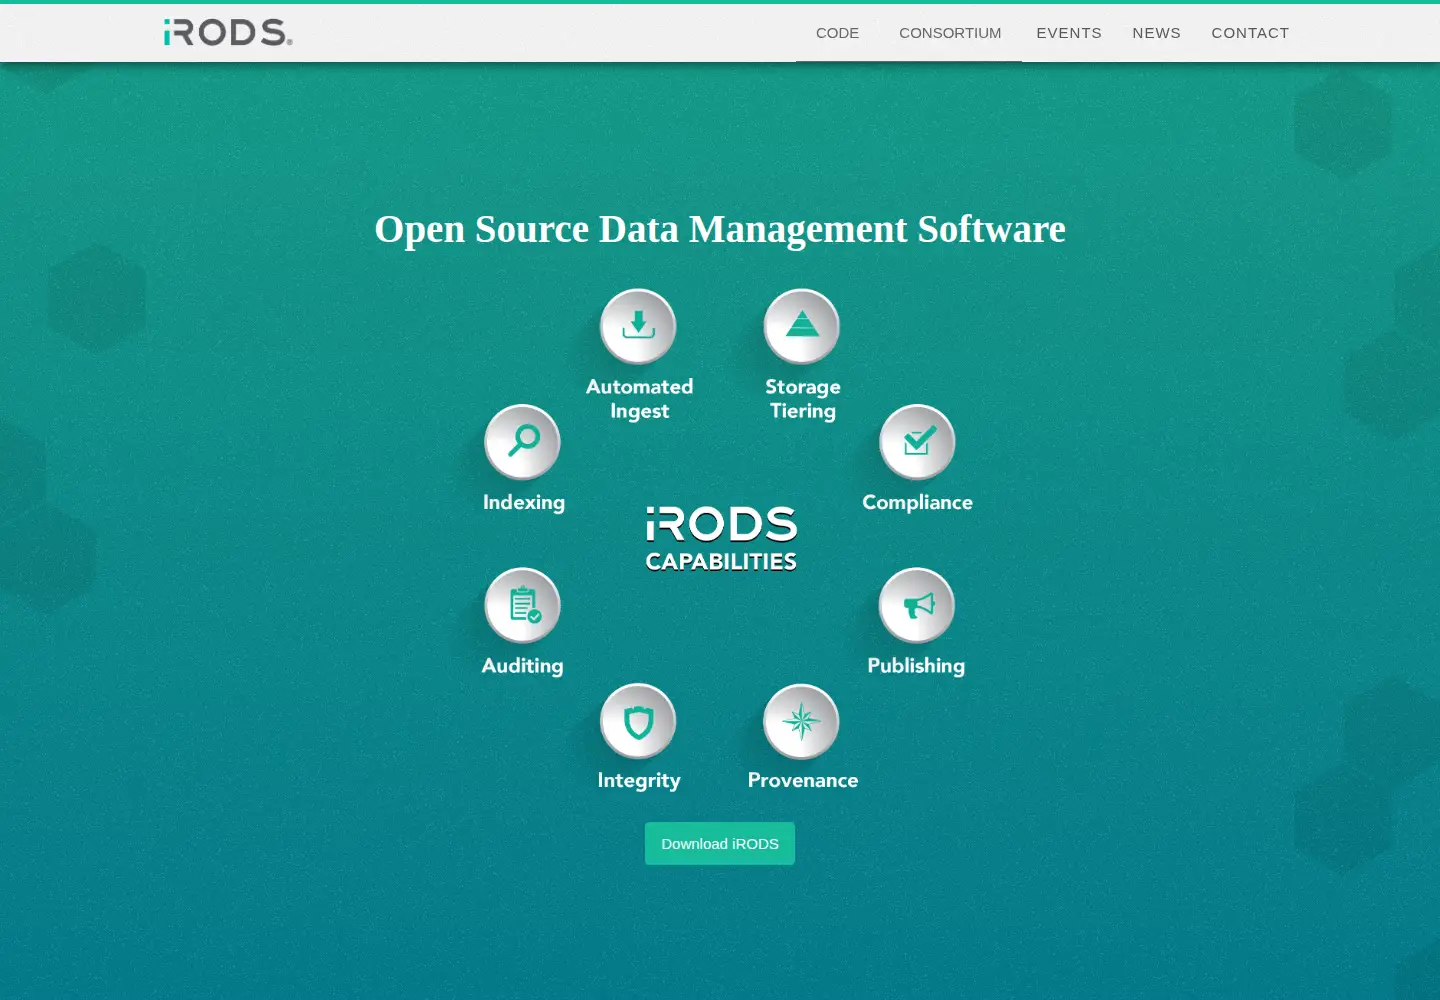Go to the EVENTS menu item
Viewport: 1440px width, 1000px height.
click(x=1069, y=33)
